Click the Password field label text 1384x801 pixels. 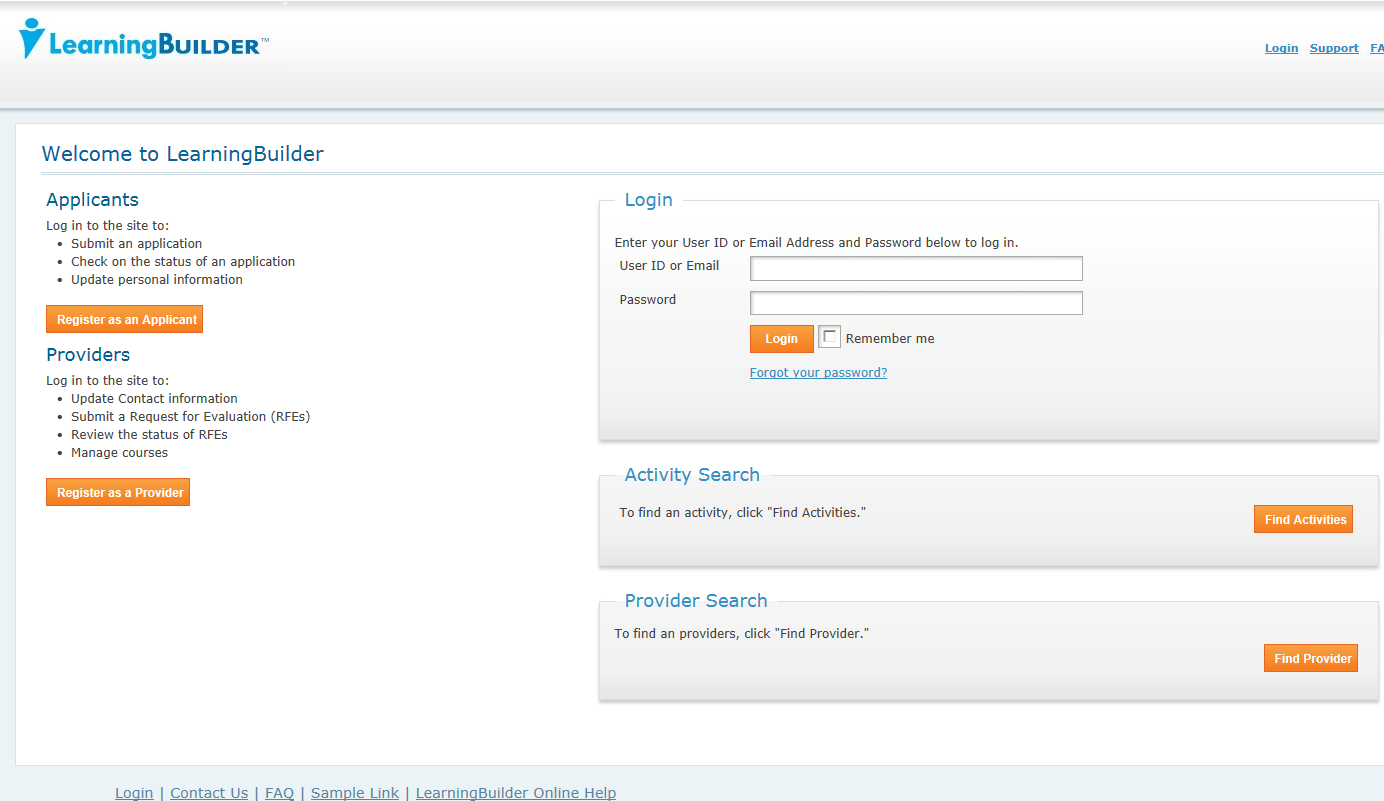647,300
